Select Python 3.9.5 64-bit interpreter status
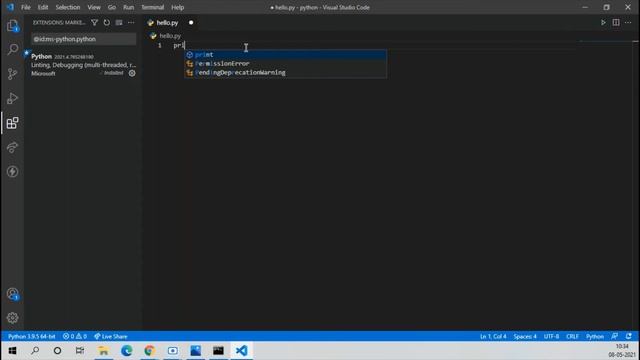The width and height of the screenshot is (640, 360). tap(31, 336)
